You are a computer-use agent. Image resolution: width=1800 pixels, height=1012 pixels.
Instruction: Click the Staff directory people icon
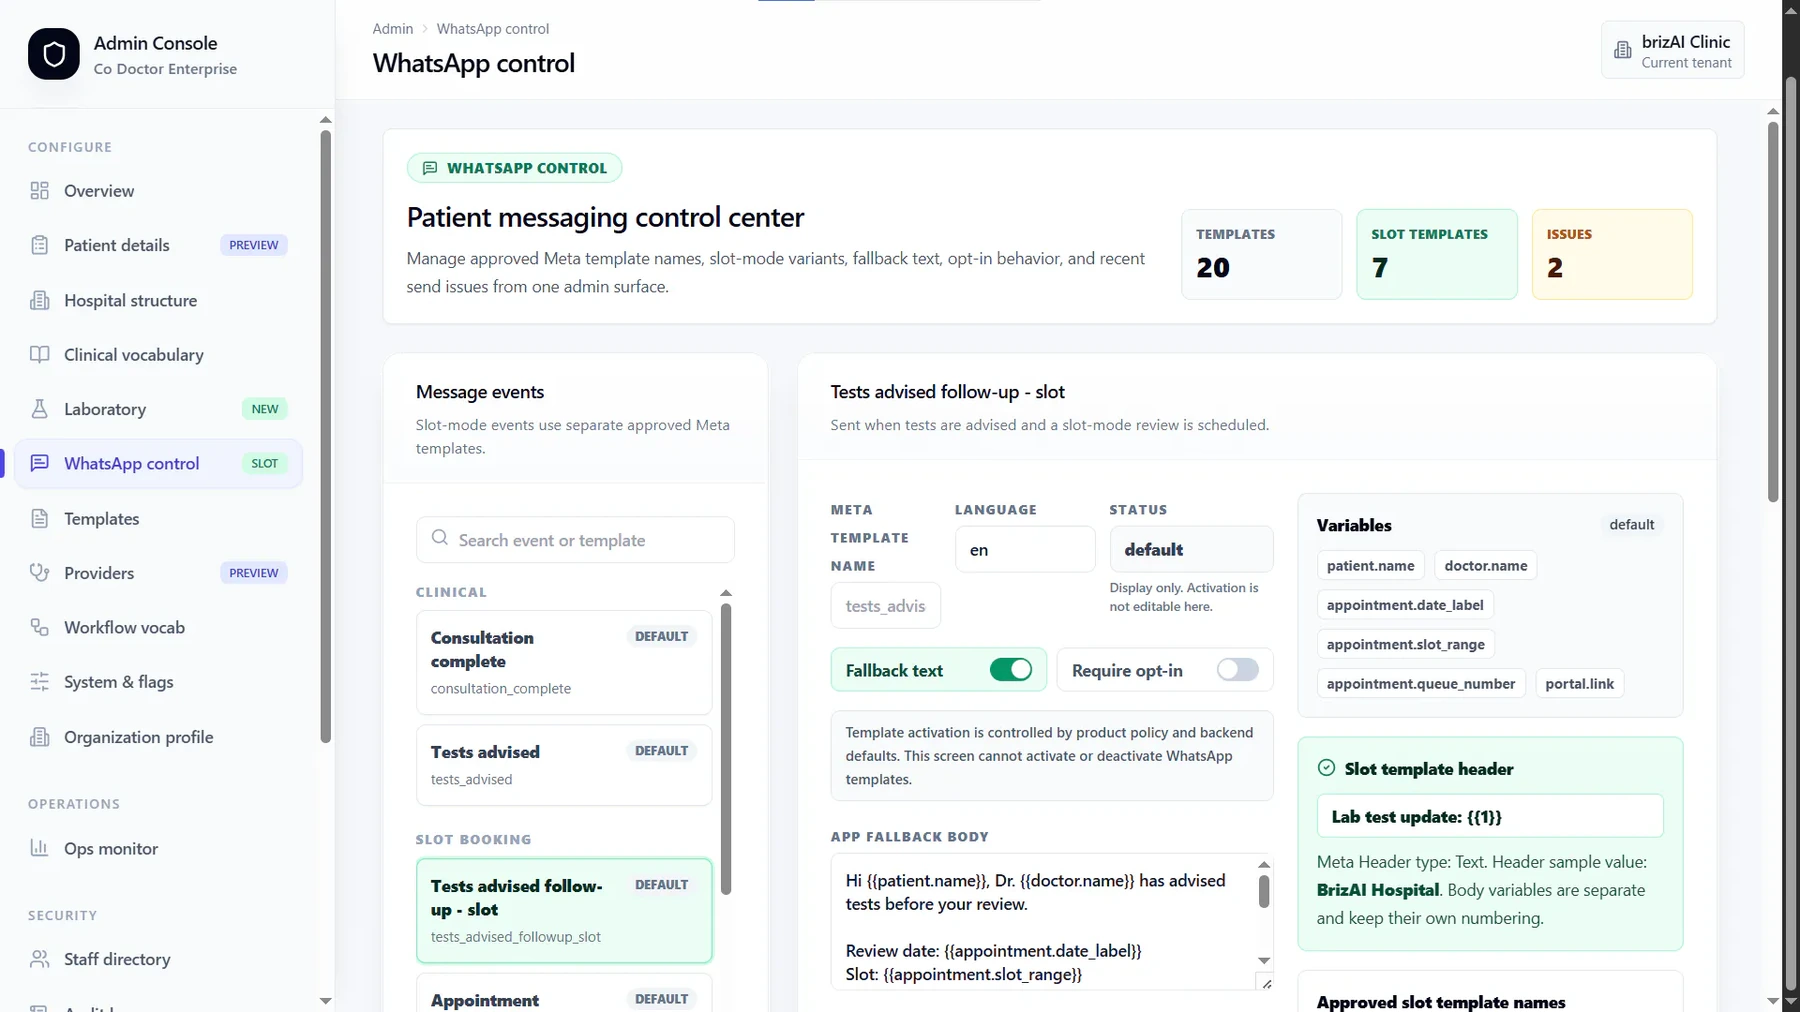pyautogui.click(x=40, y=959)
